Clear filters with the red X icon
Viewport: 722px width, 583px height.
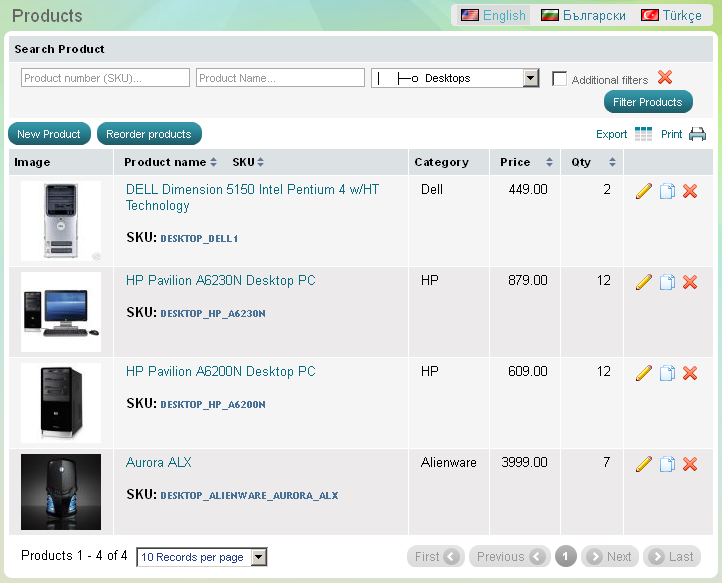pos(665,77)
